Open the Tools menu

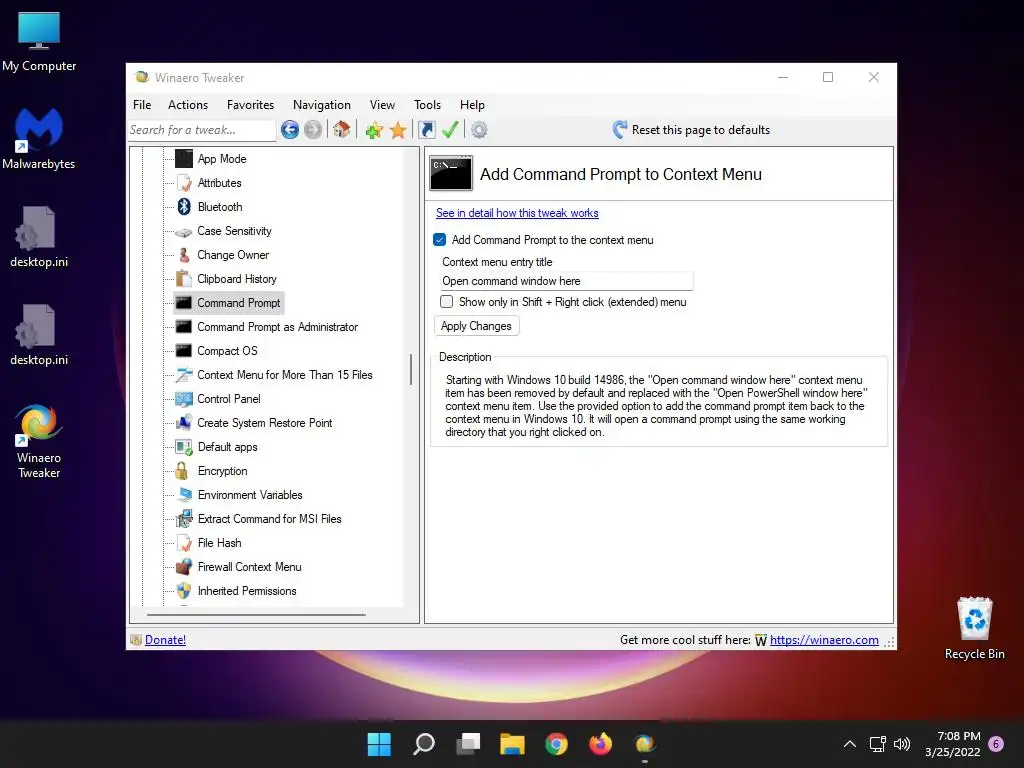click(427, 104)
